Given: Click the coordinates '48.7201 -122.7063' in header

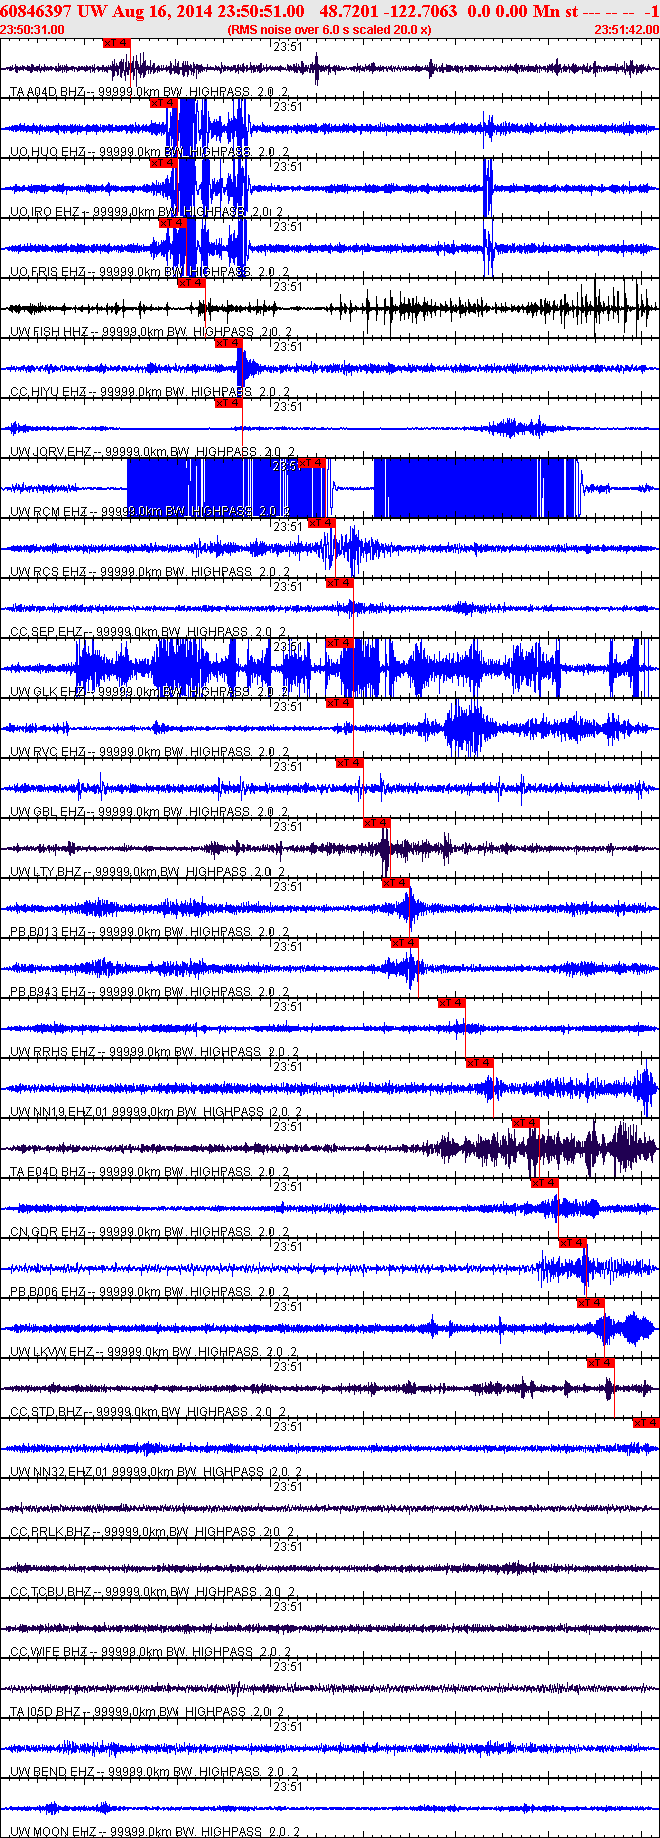Looking at the screenshot, I should click(x=389, y=11).
